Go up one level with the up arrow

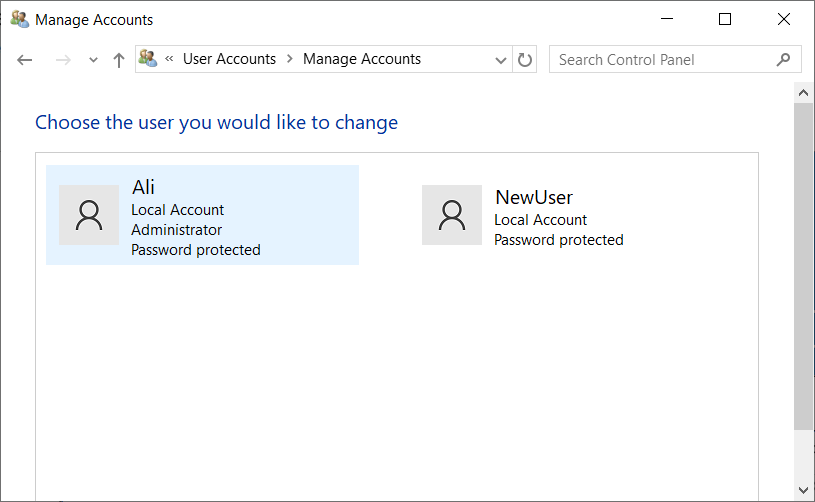[119, 60]
